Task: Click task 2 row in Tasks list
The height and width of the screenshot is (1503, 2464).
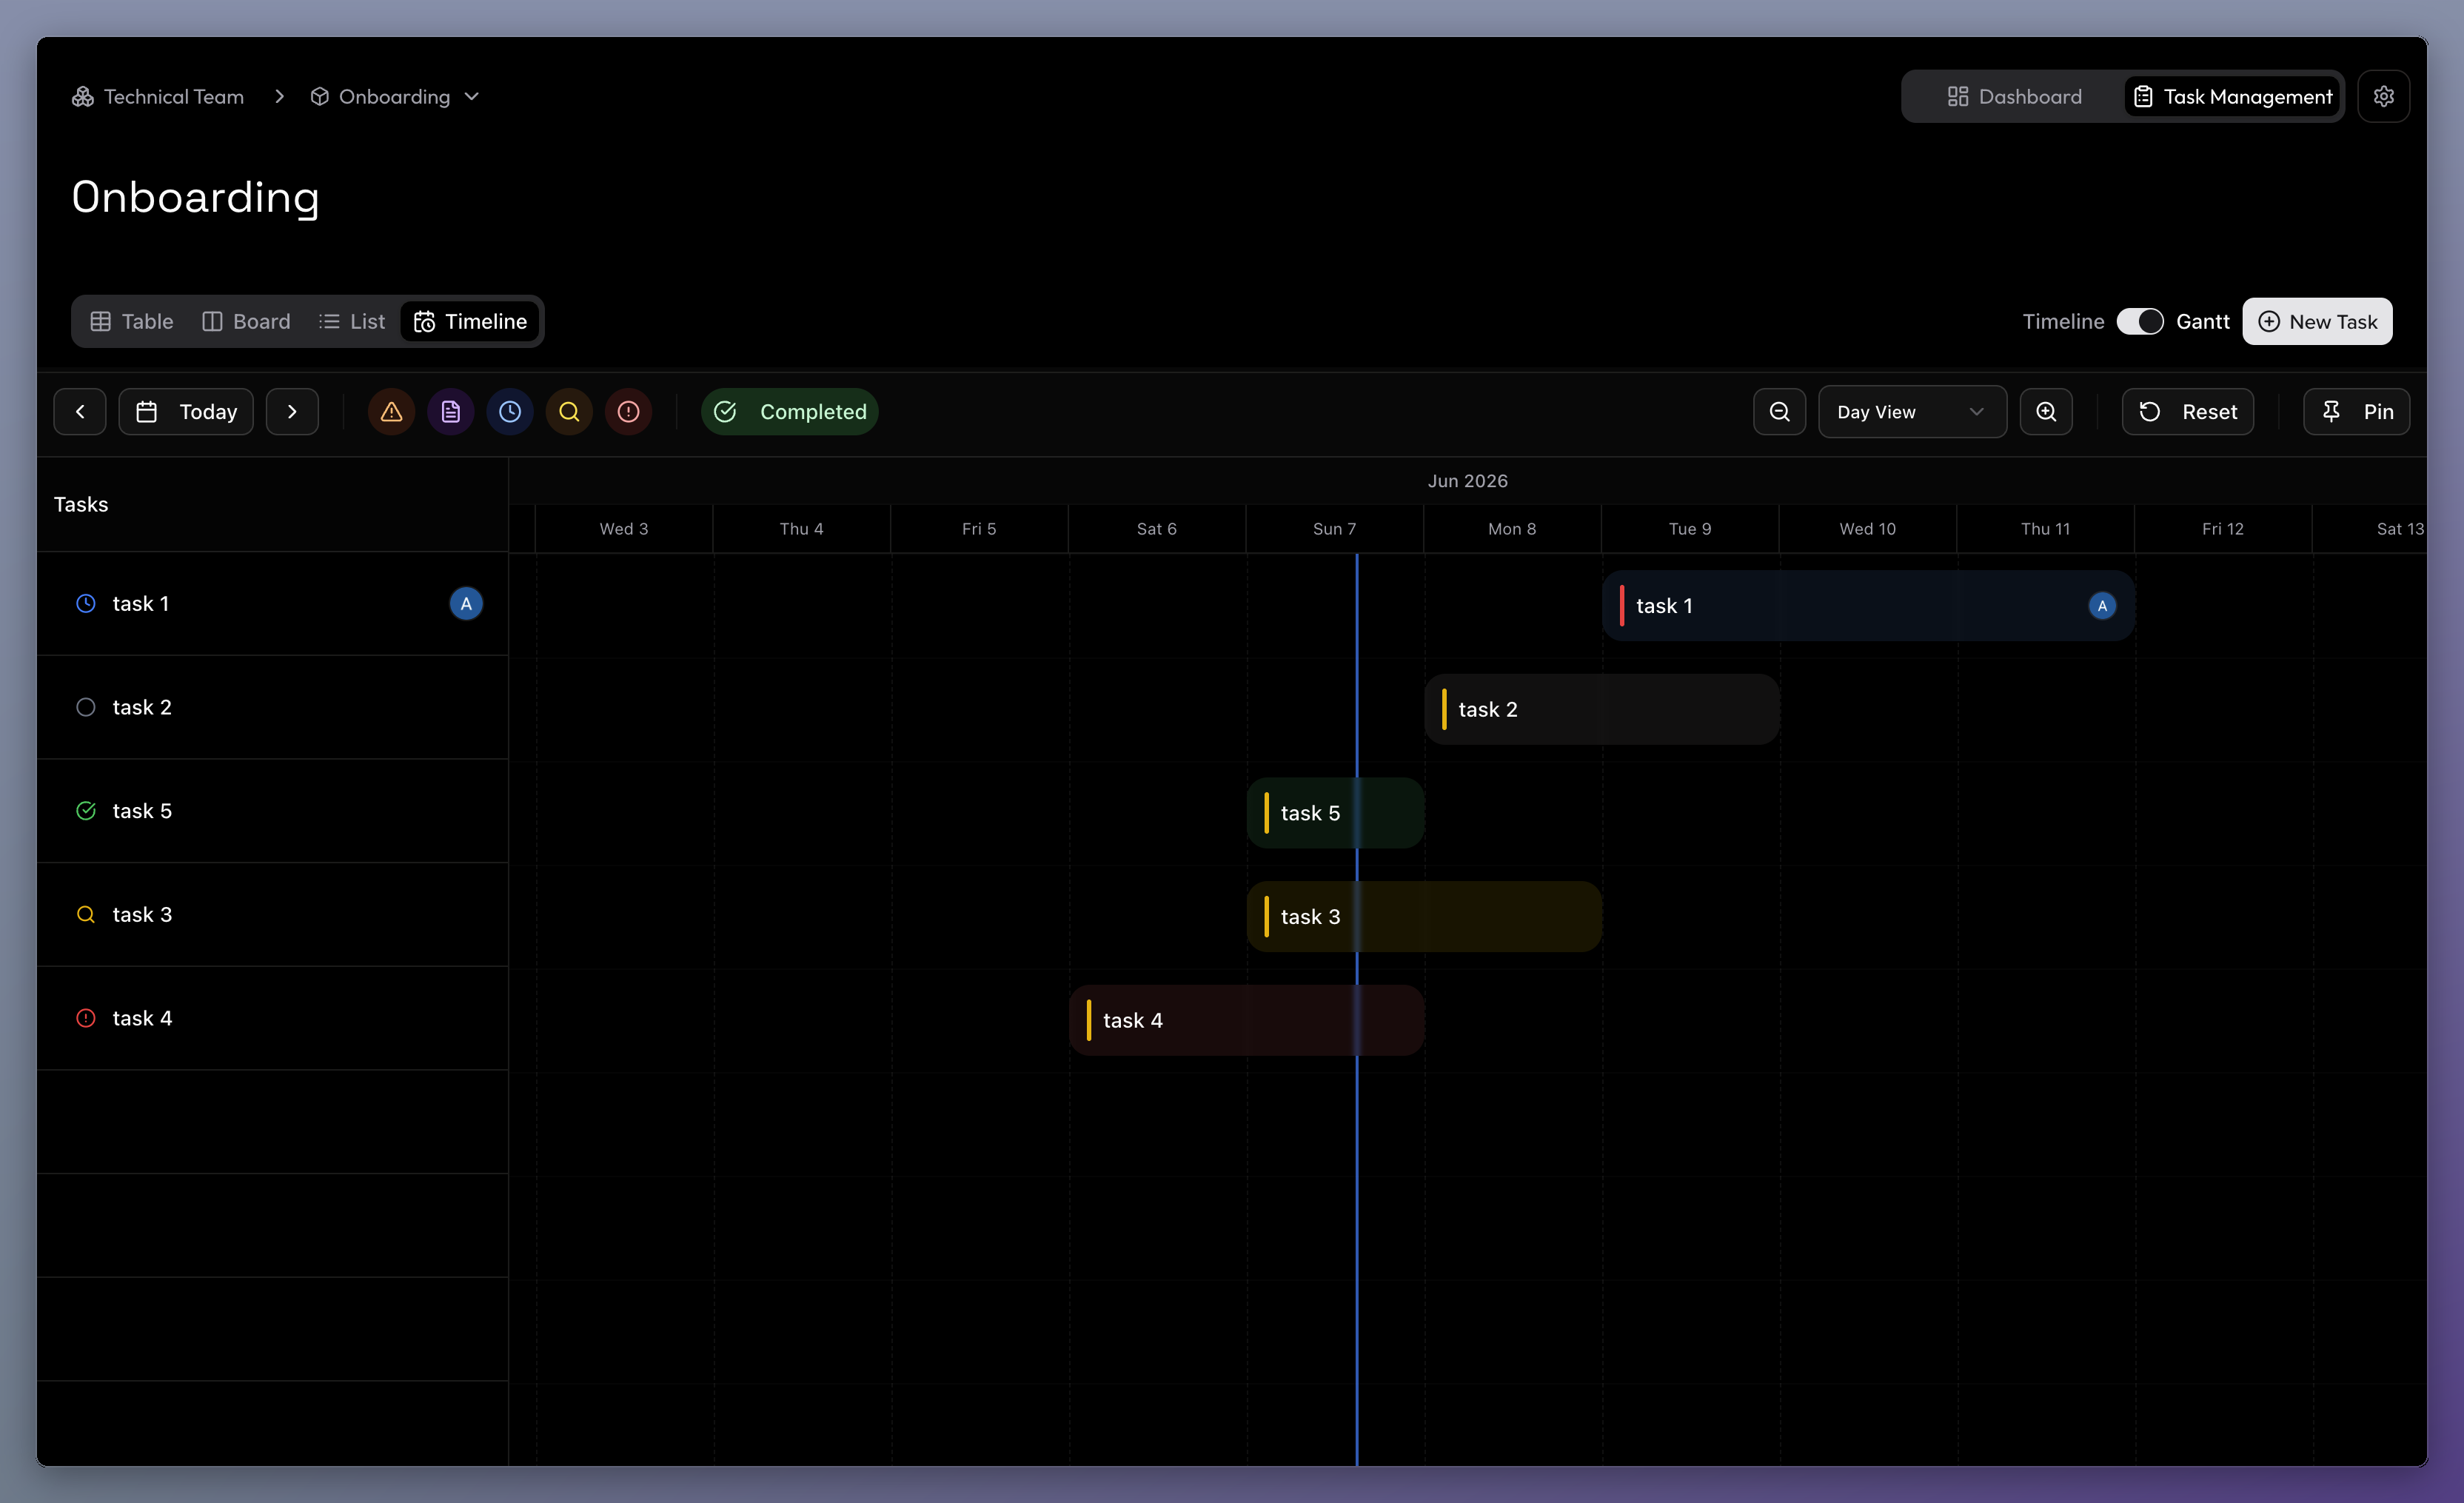Action: pyautogui.click(x=272, y=707)
